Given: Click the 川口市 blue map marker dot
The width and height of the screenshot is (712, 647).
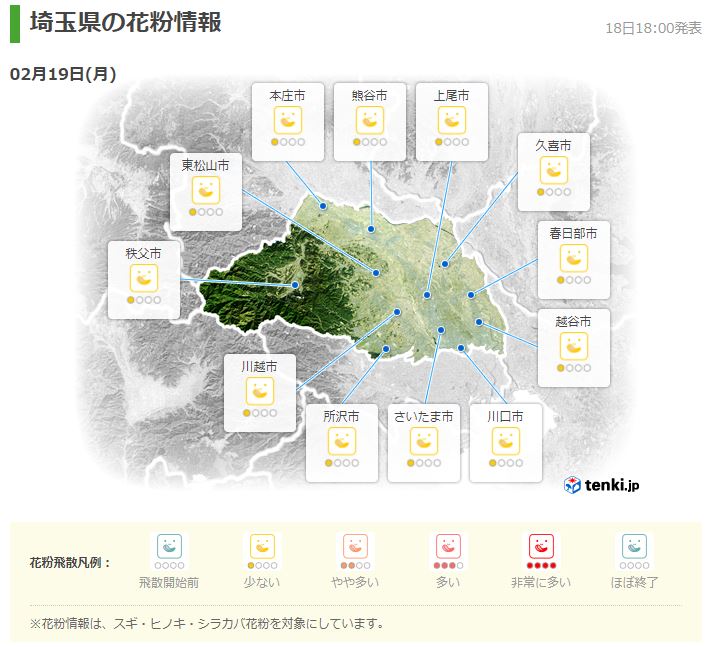Looking at the screenshot, I should 461,348.
